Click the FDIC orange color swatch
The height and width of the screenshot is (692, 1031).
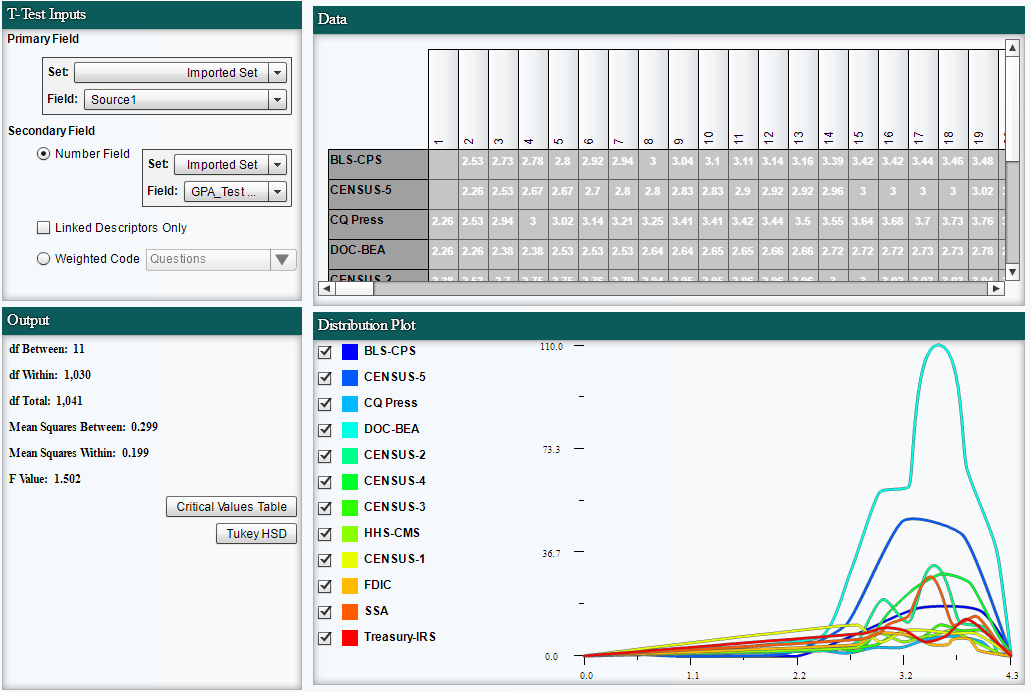point(350,585)
